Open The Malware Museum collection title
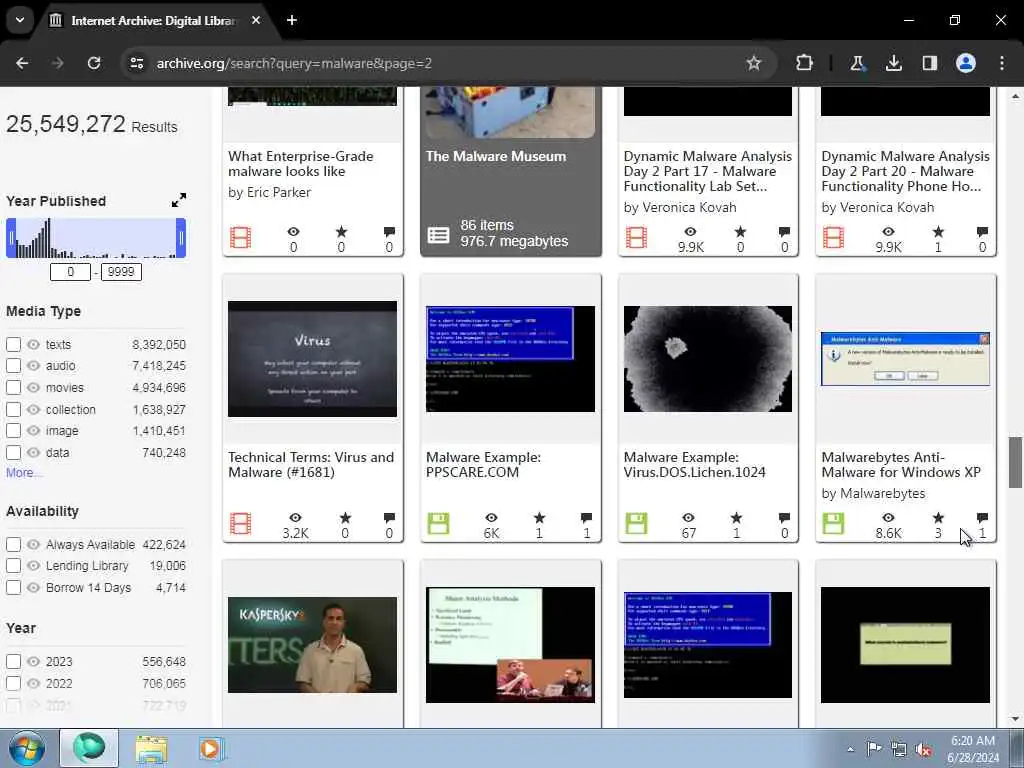 click(496, 156)
